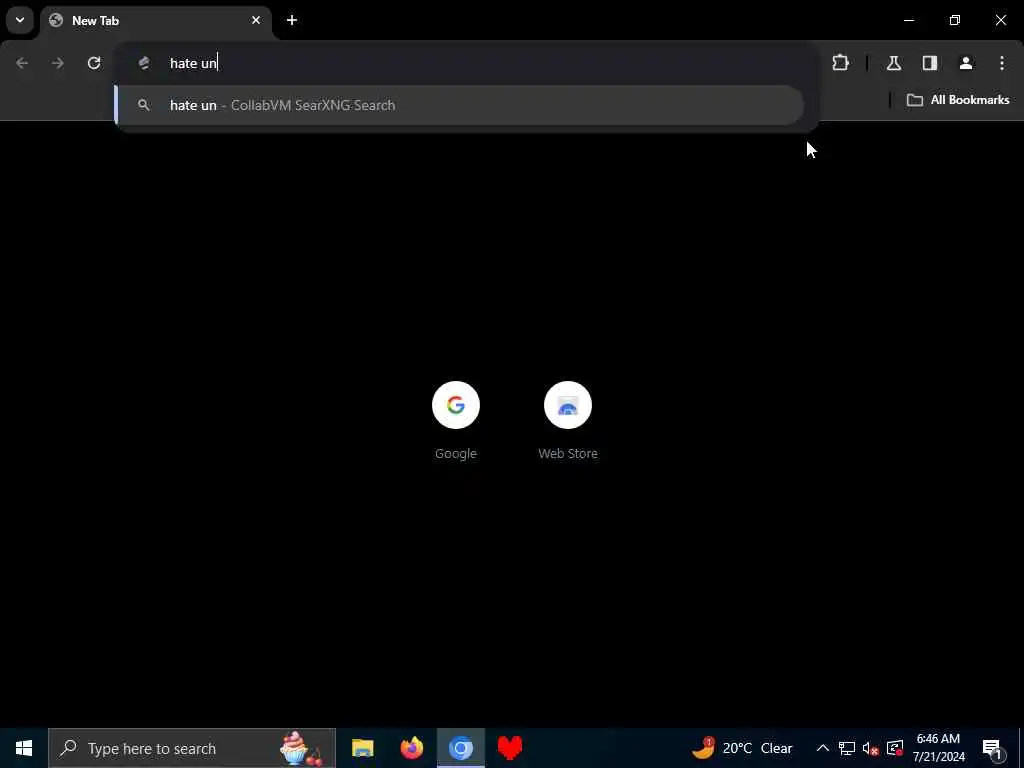
Task: Open the tab search dropdown arrow
Action: (20, 20)
